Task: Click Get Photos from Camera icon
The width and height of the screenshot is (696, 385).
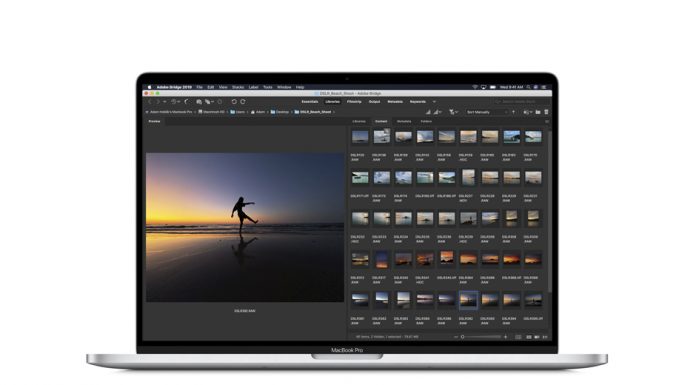Action: (x=199, y=102)
